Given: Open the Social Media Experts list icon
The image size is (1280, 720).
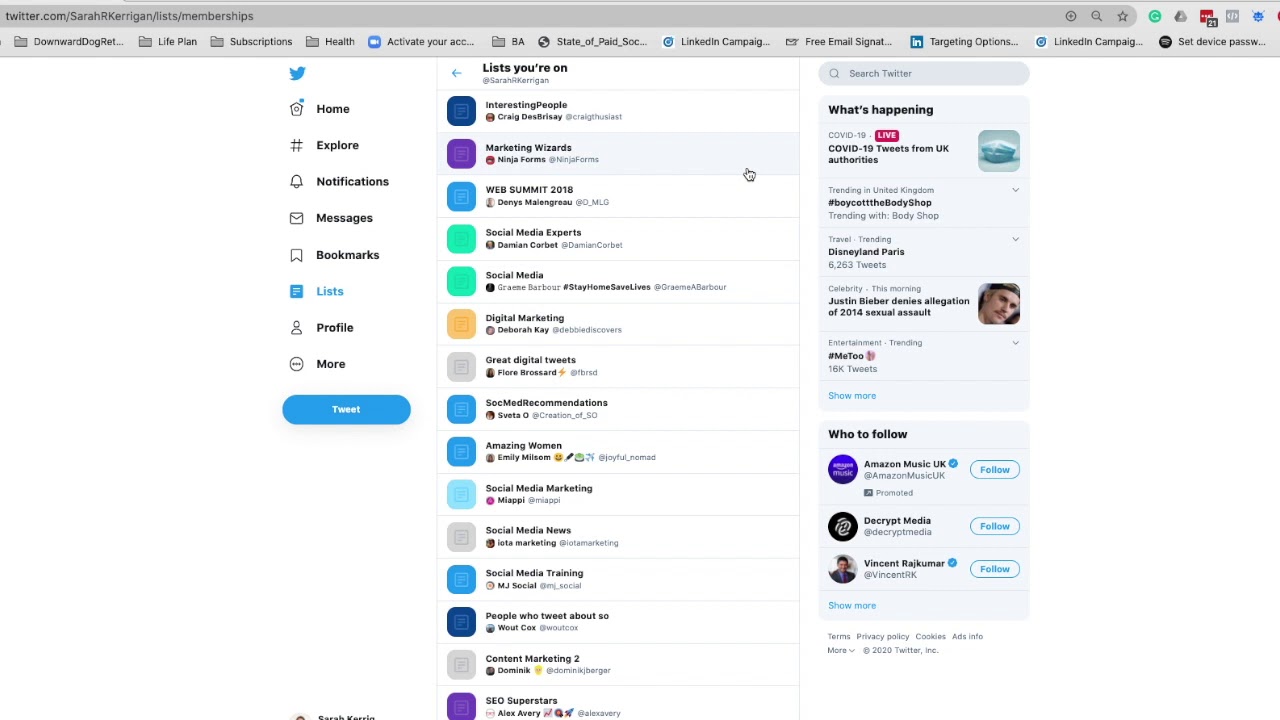Looking at the screenshot, I should point(461,238).
